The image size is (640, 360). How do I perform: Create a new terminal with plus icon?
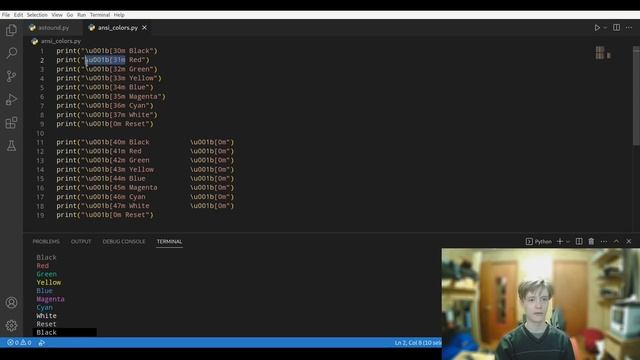point(560,242)
